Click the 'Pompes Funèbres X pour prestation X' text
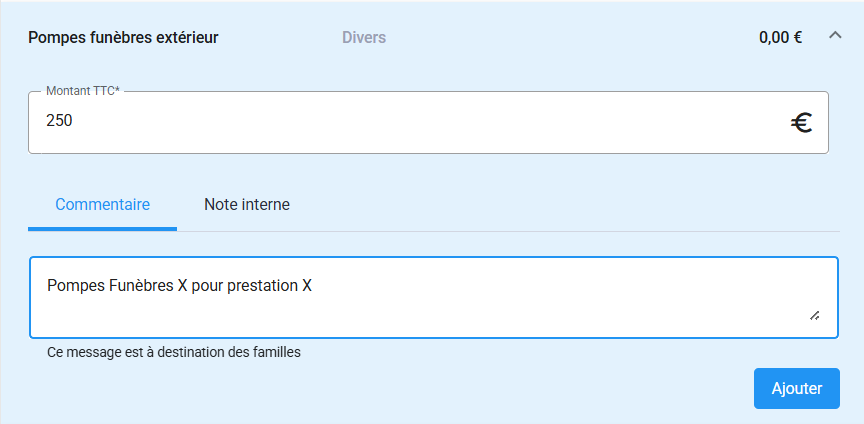This screenshot has width=864, height=424. pos(180,286)
